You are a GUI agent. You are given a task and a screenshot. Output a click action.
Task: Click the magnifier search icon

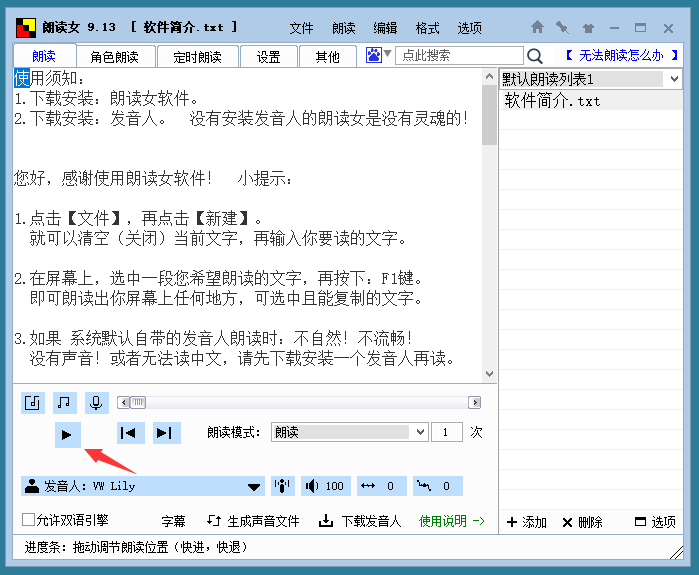click(x=535, y=56)
